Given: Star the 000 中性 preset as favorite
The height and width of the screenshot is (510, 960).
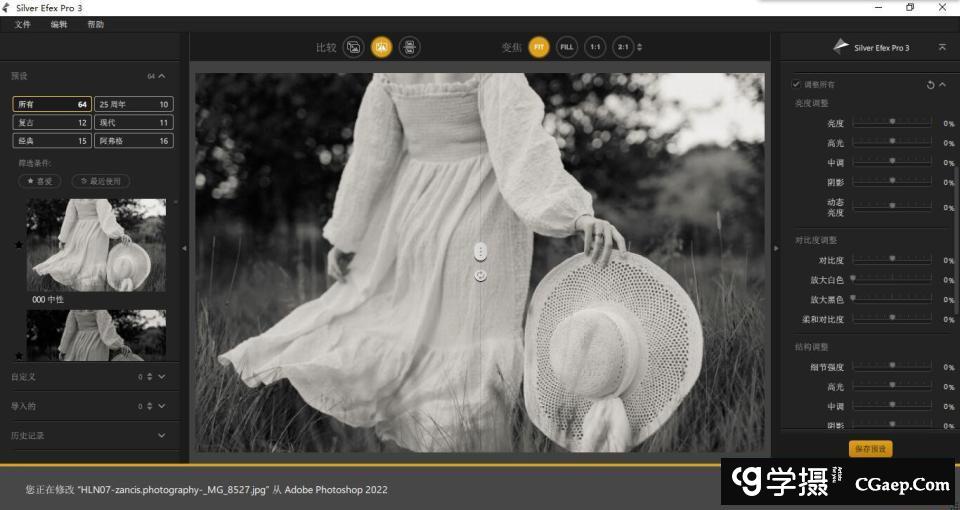Looking at the screenshot, I should (x=18, y=244).
